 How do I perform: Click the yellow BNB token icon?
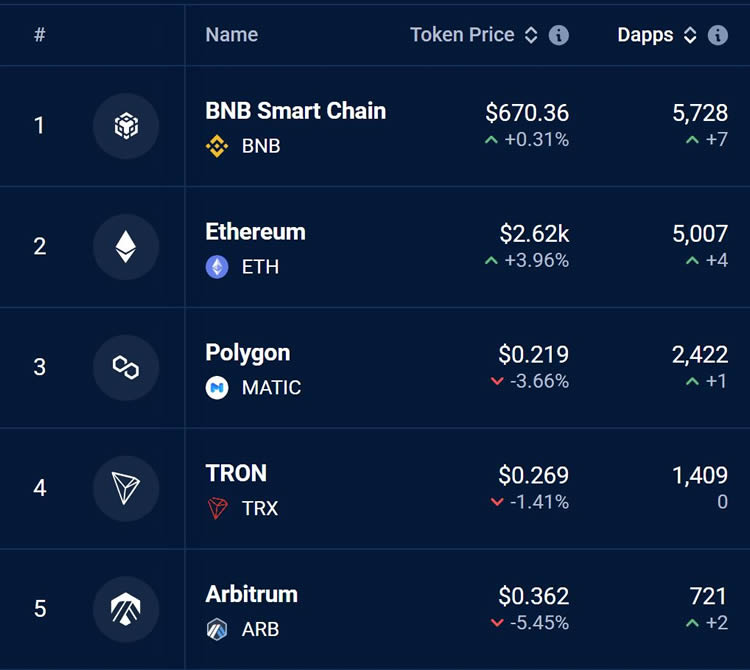(x=217, y=146)
